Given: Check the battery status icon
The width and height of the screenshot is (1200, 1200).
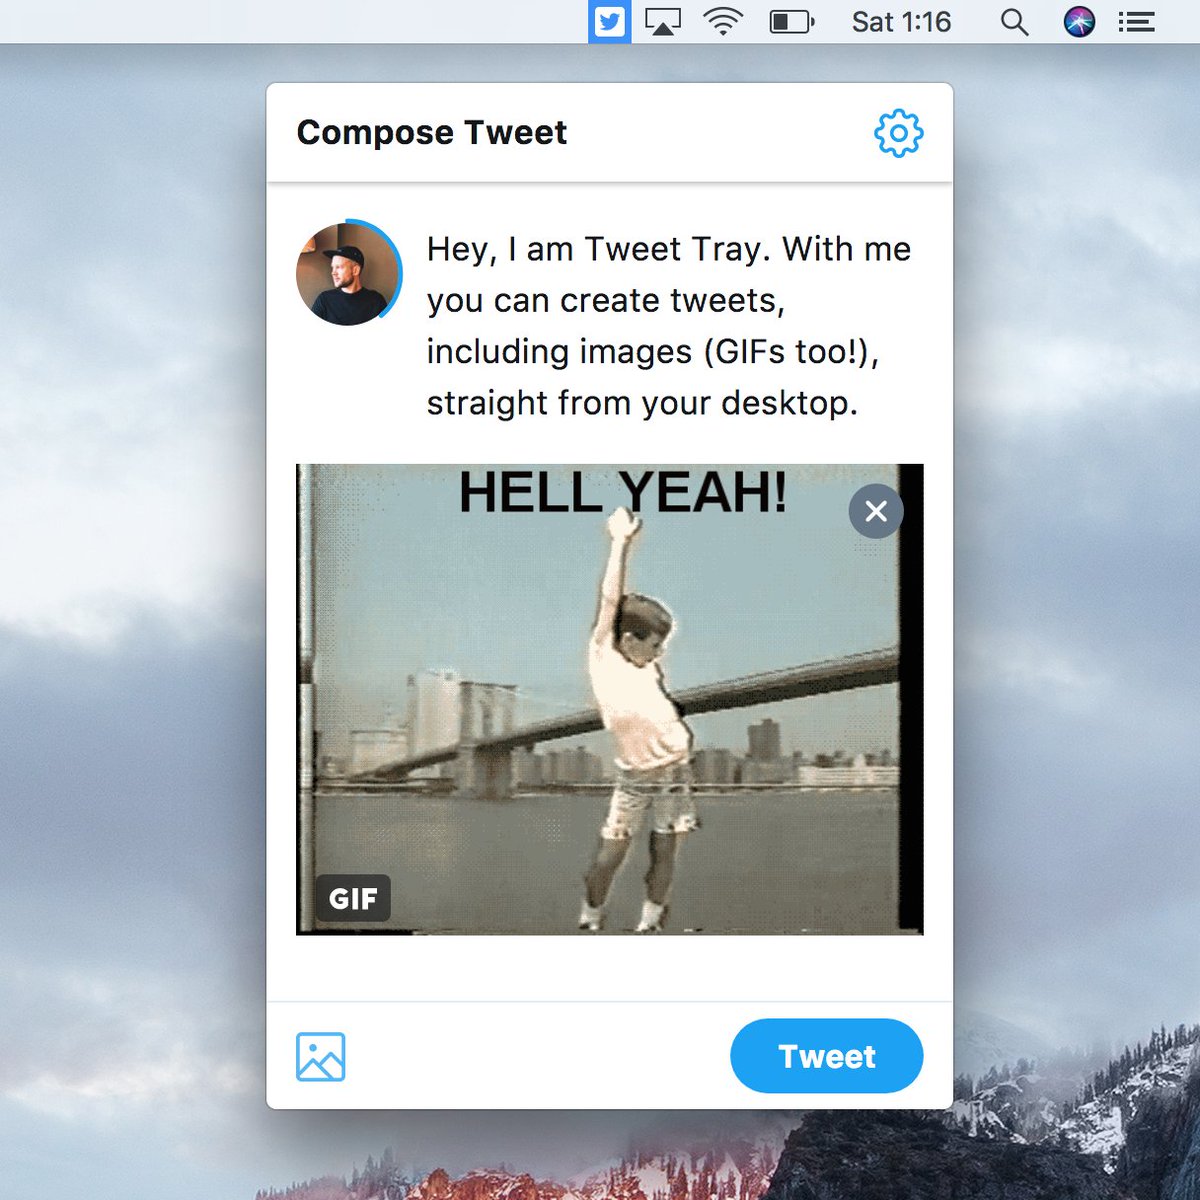Looking at the screenshot, I should coord(791,21).
